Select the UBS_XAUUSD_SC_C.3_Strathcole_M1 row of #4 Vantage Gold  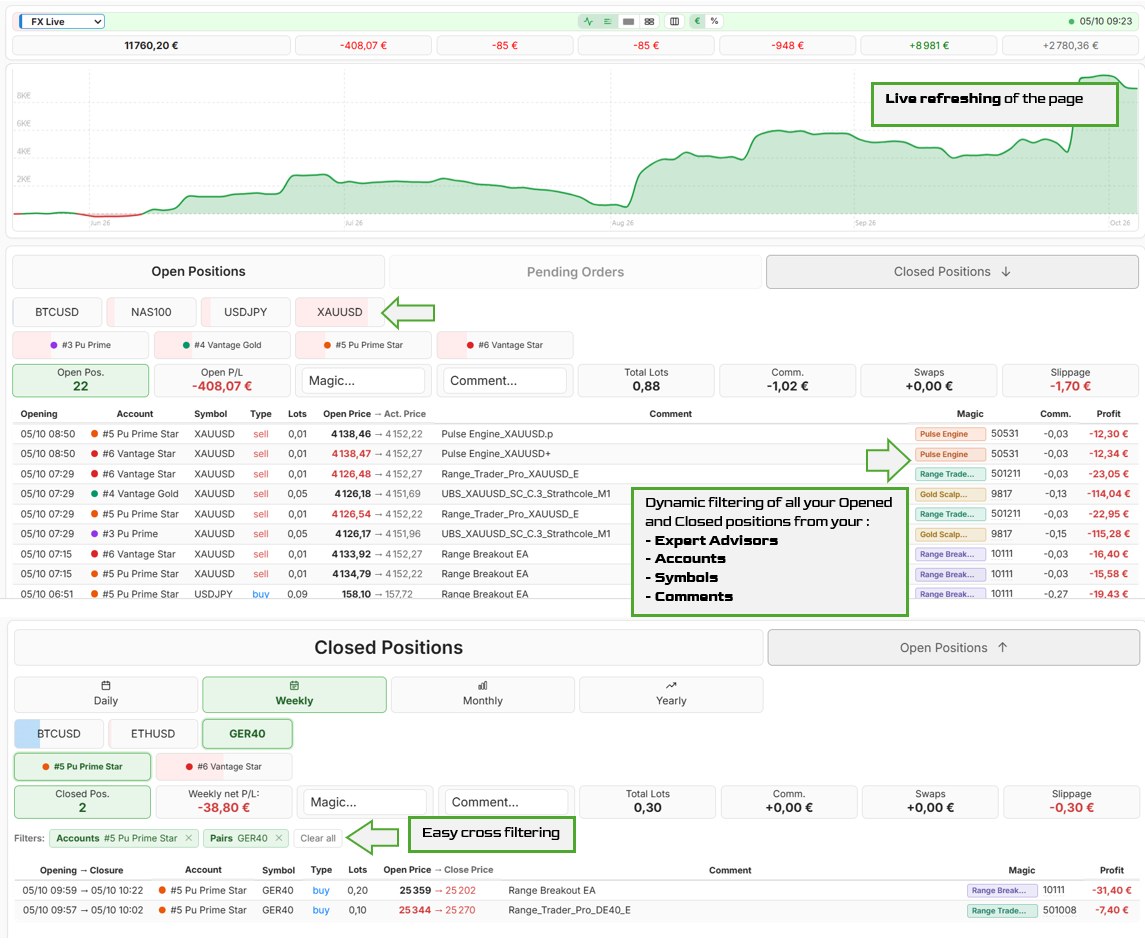point(575,494)
